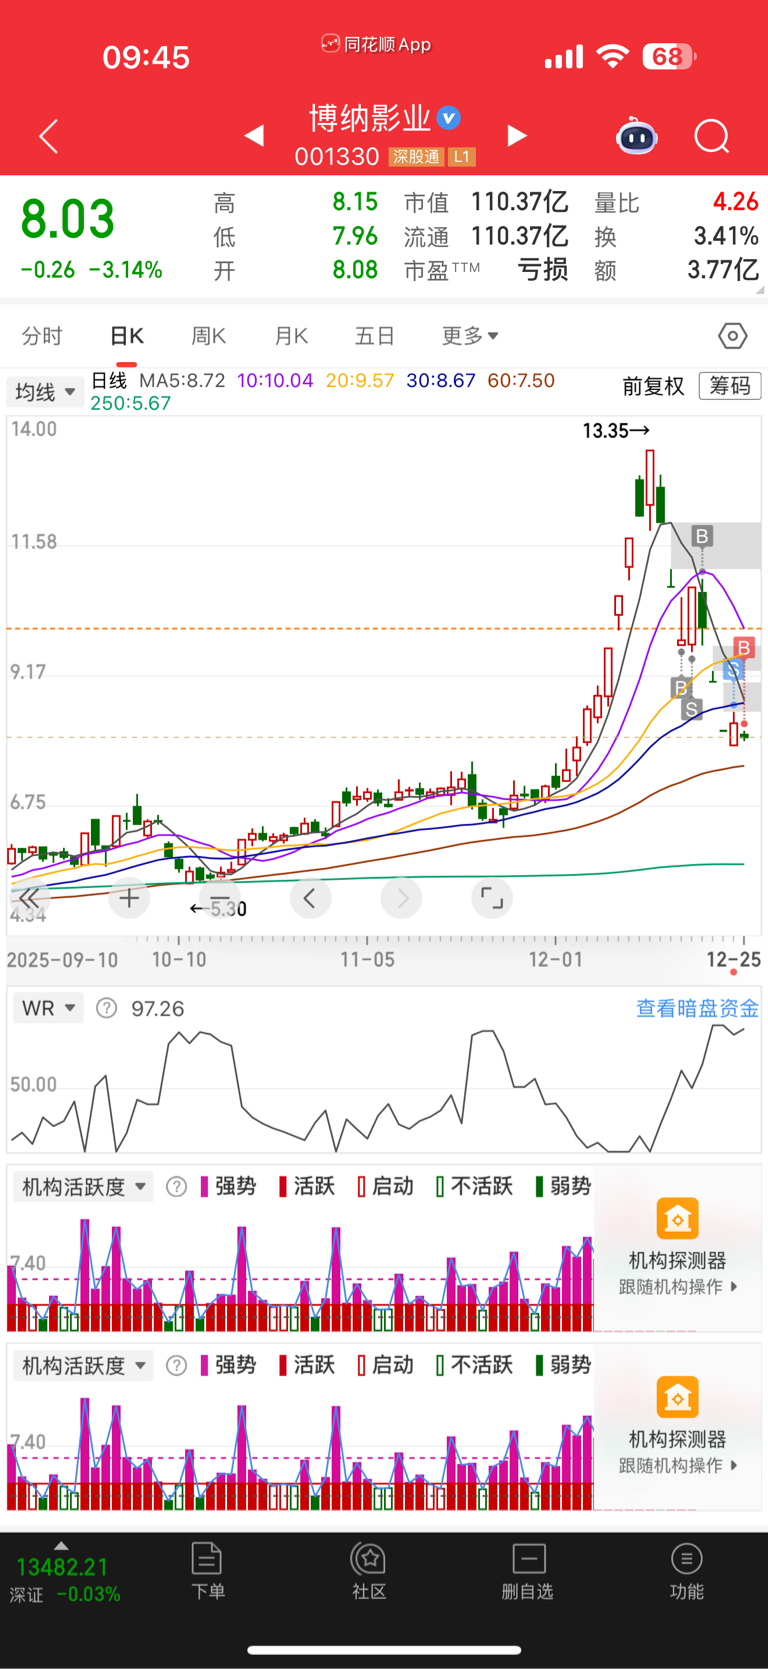Tap 删自选 remove from watchlist icon
Screen dimensions: 768x1669
point(528,1571)
